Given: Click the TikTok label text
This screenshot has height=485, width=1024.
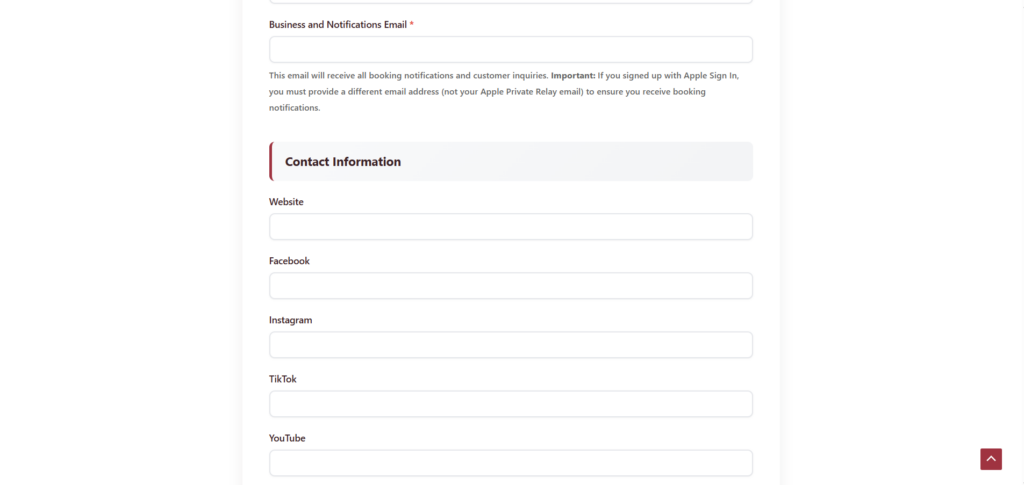Looking at the screenshot, I should [x=282, y=379].
